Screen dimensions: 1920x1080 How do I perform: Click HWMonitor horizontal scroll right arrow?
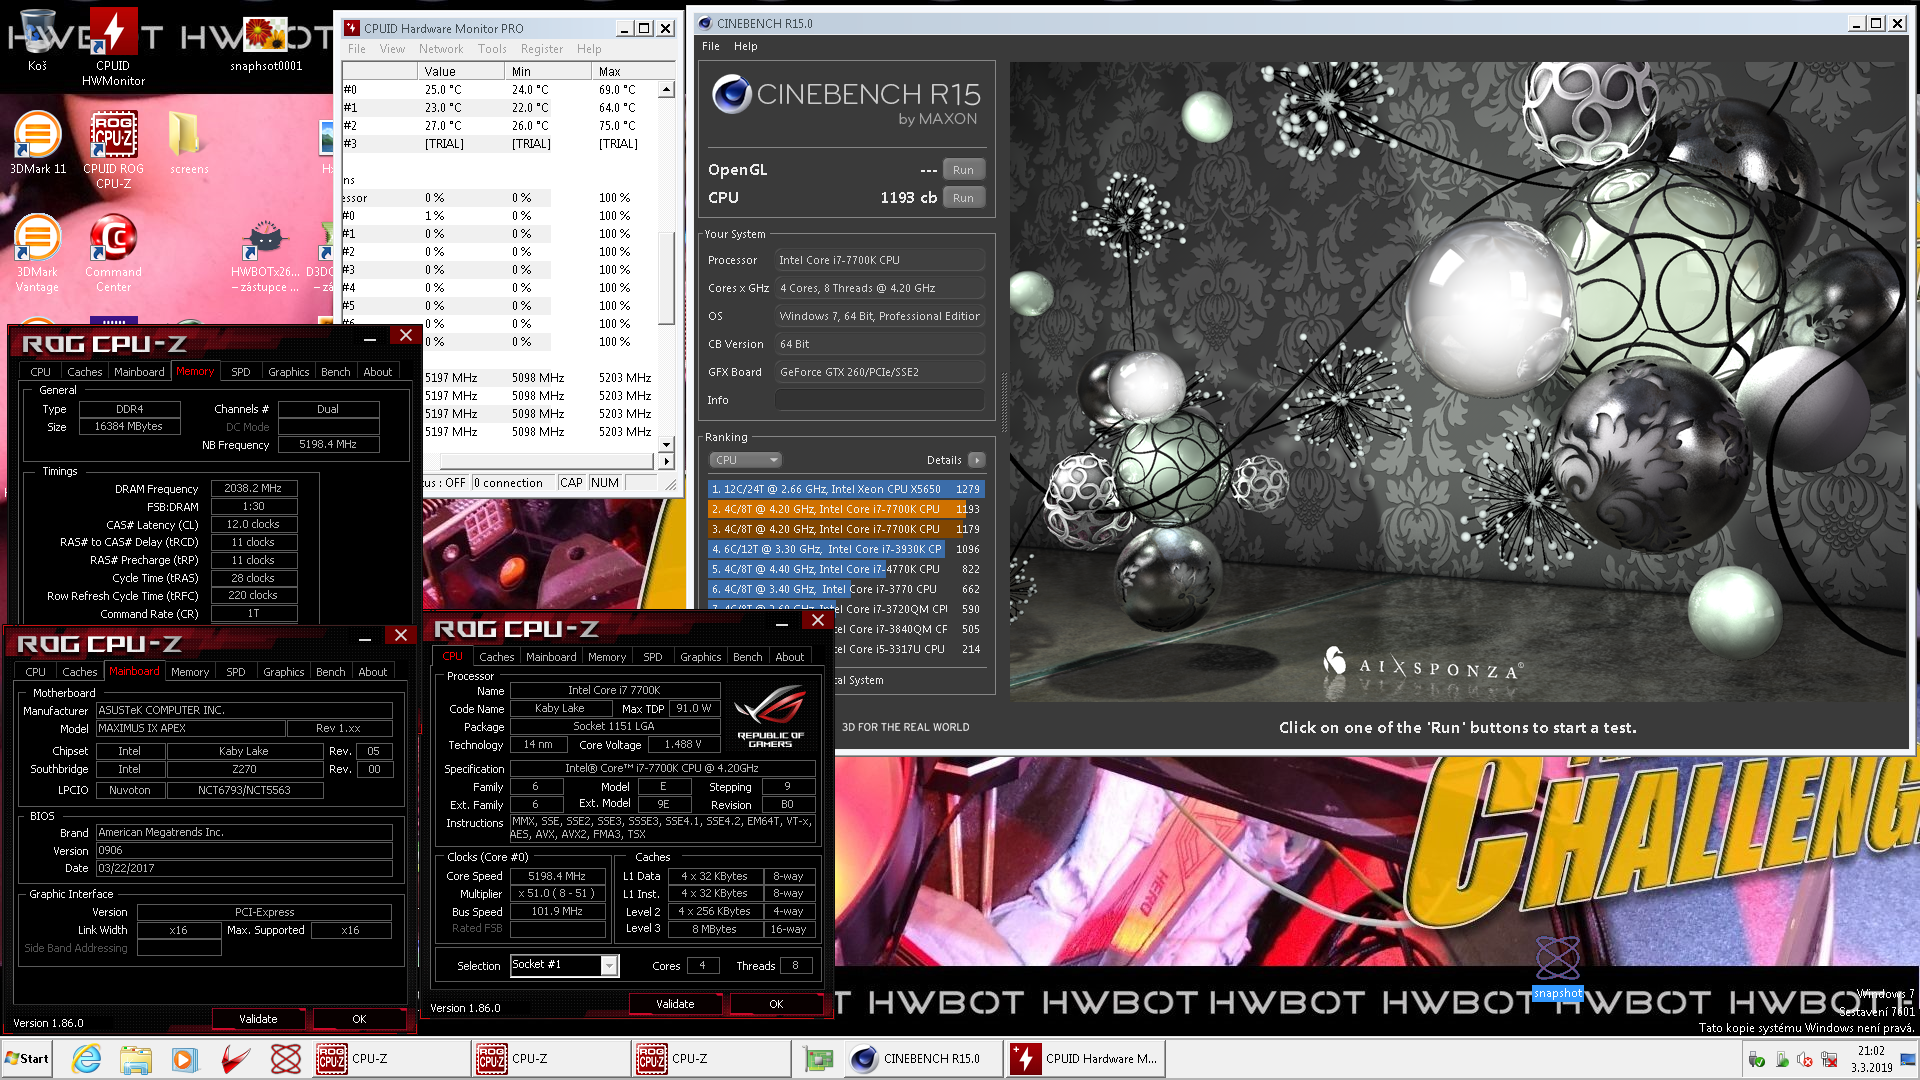click(x=667, y=461)
